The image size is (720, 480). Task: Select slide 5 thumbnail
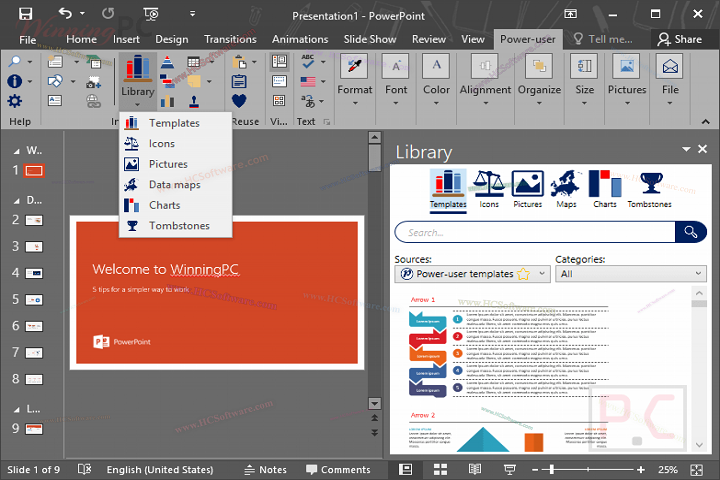pyautogui.click(x=34, y=300)
